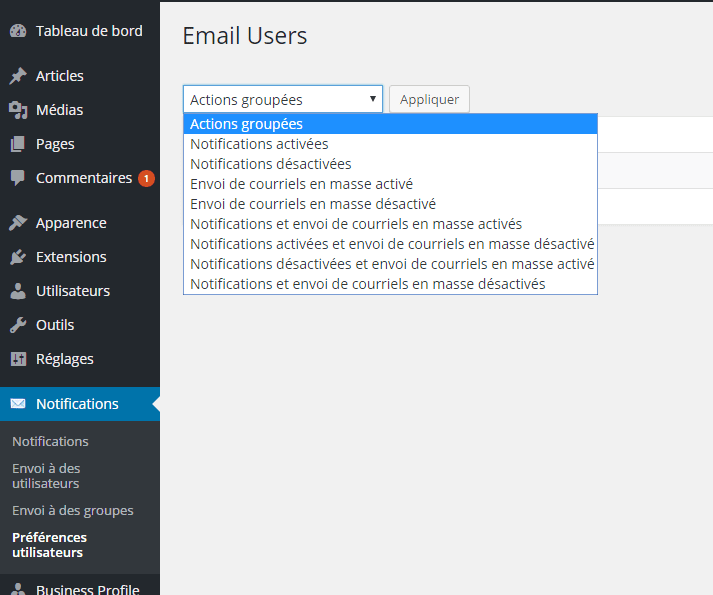This screenshot has width=713, height=595.
Task: Click the Réglages sliders icon
Action: point(18,359)
